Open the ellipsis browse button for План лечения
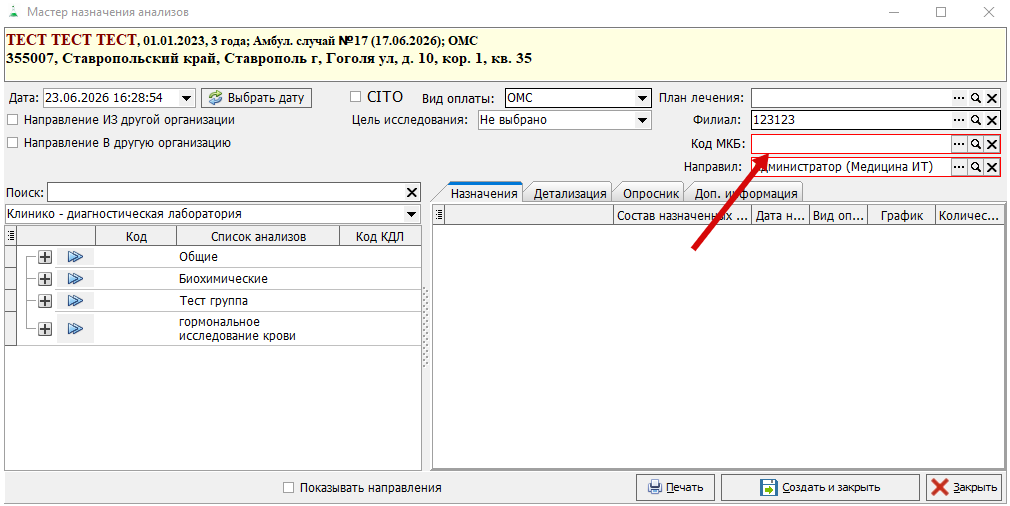The height and width of the screenshot is (506, 1010). (x=959, y=98)
